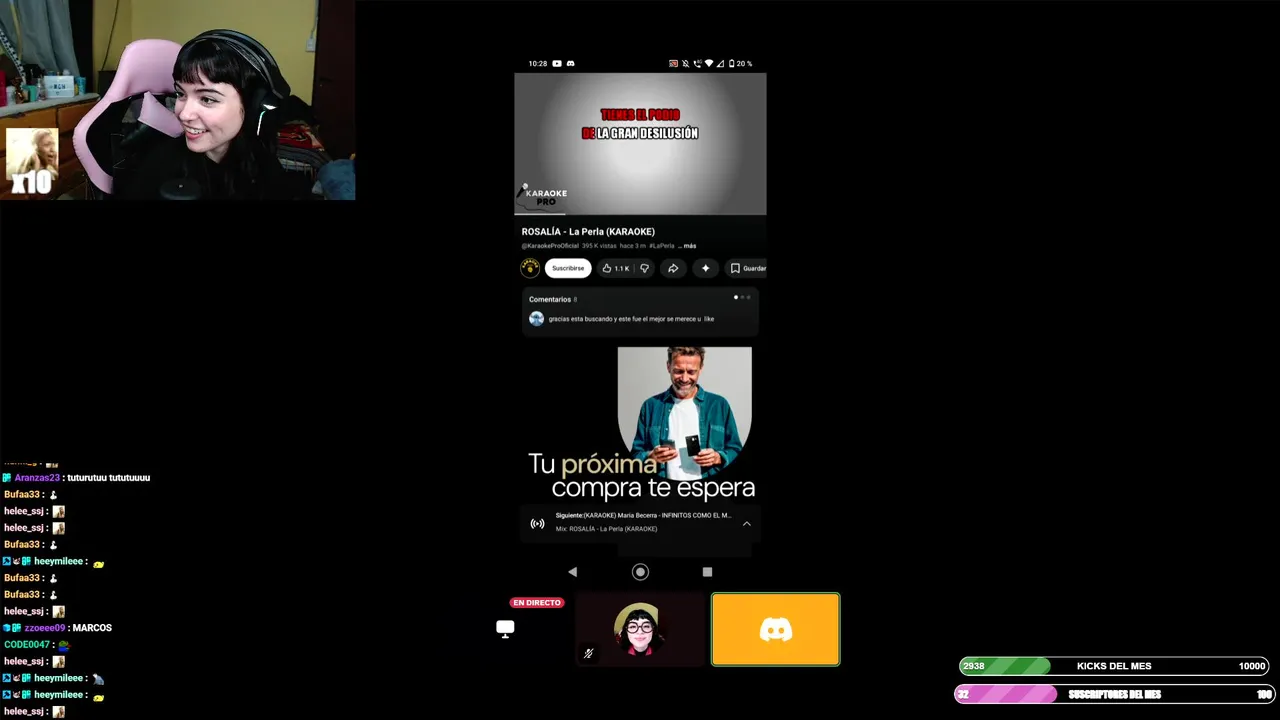Share the video with the arrow icon
Image resolution: width=1280 pixels, height=720 pixels.
[673, 268]
